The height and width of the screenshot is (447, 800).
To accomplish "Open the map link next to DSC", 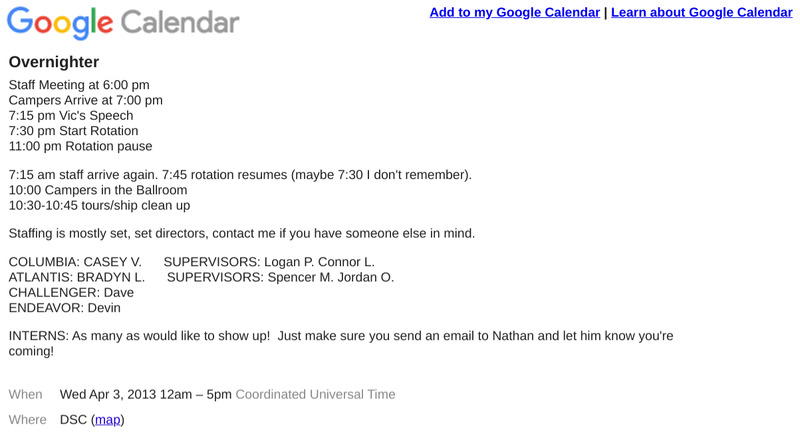I will coord(108,420).
